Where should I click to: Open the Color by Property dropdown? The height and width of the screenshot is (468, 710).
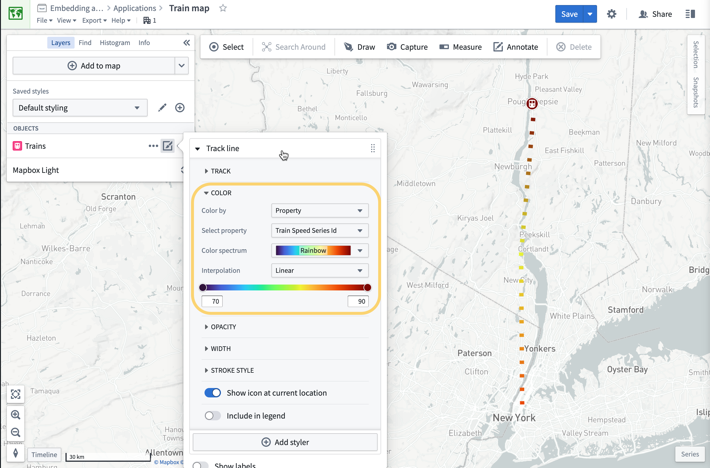(x=320, y=210)
